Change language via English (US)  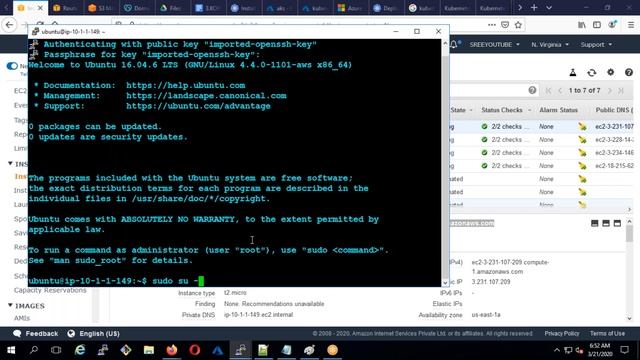(x=93, y=333)
